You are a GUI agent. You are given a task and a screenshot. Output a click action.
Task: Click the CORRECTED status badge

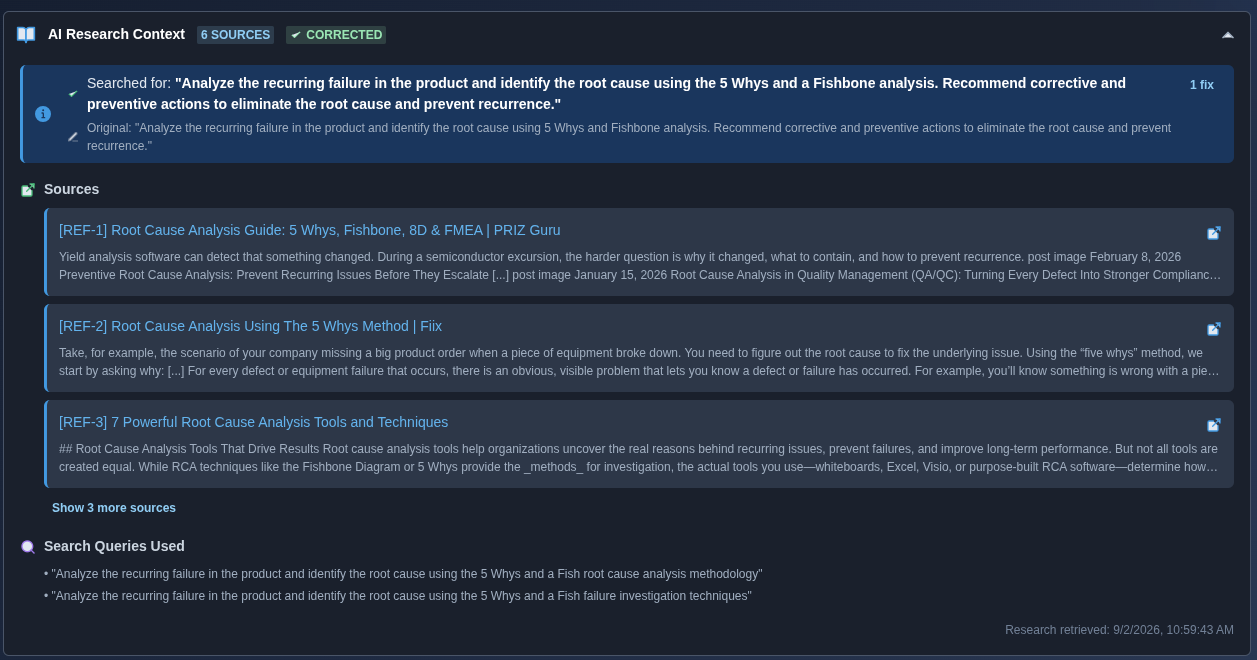[336, 35]
